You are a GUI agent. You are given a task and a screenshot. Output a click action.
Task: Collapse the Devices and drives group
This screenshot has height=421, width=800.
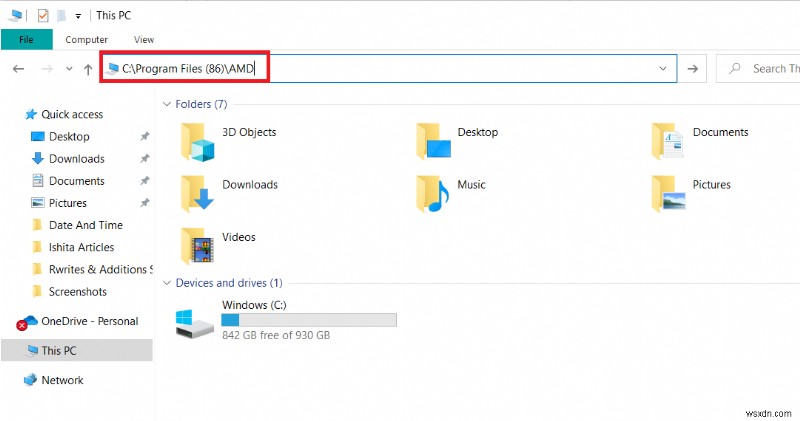(x=166, y=283)
